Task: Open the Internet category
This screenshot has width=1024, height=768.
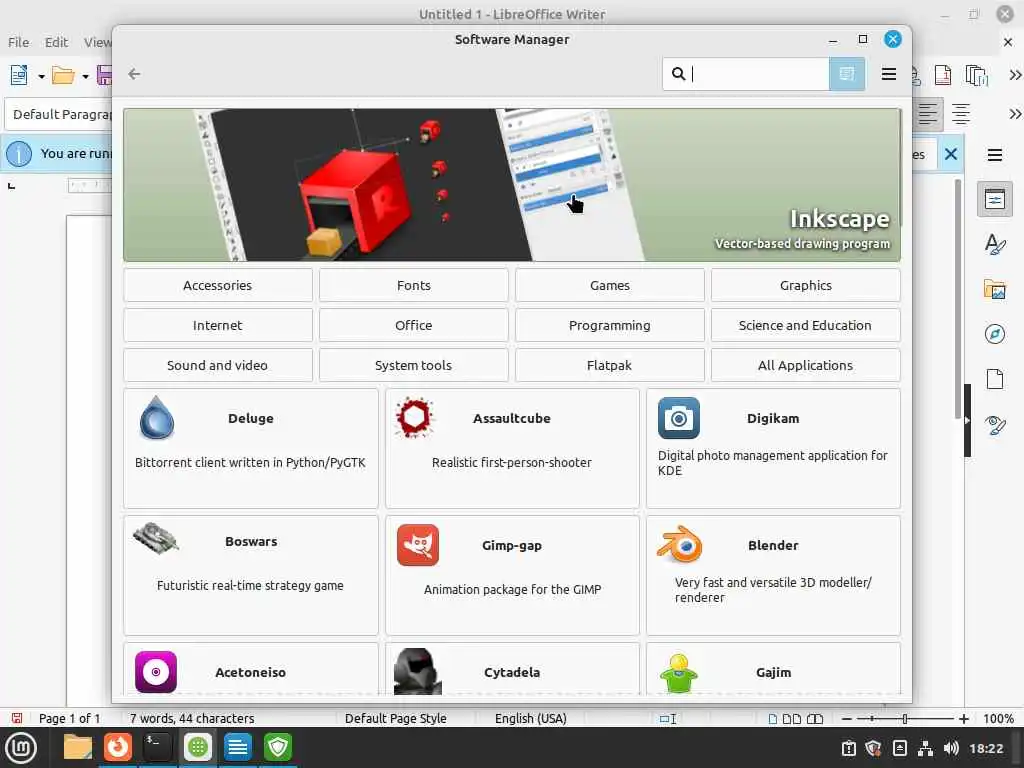Action: (x=217, y=325)
